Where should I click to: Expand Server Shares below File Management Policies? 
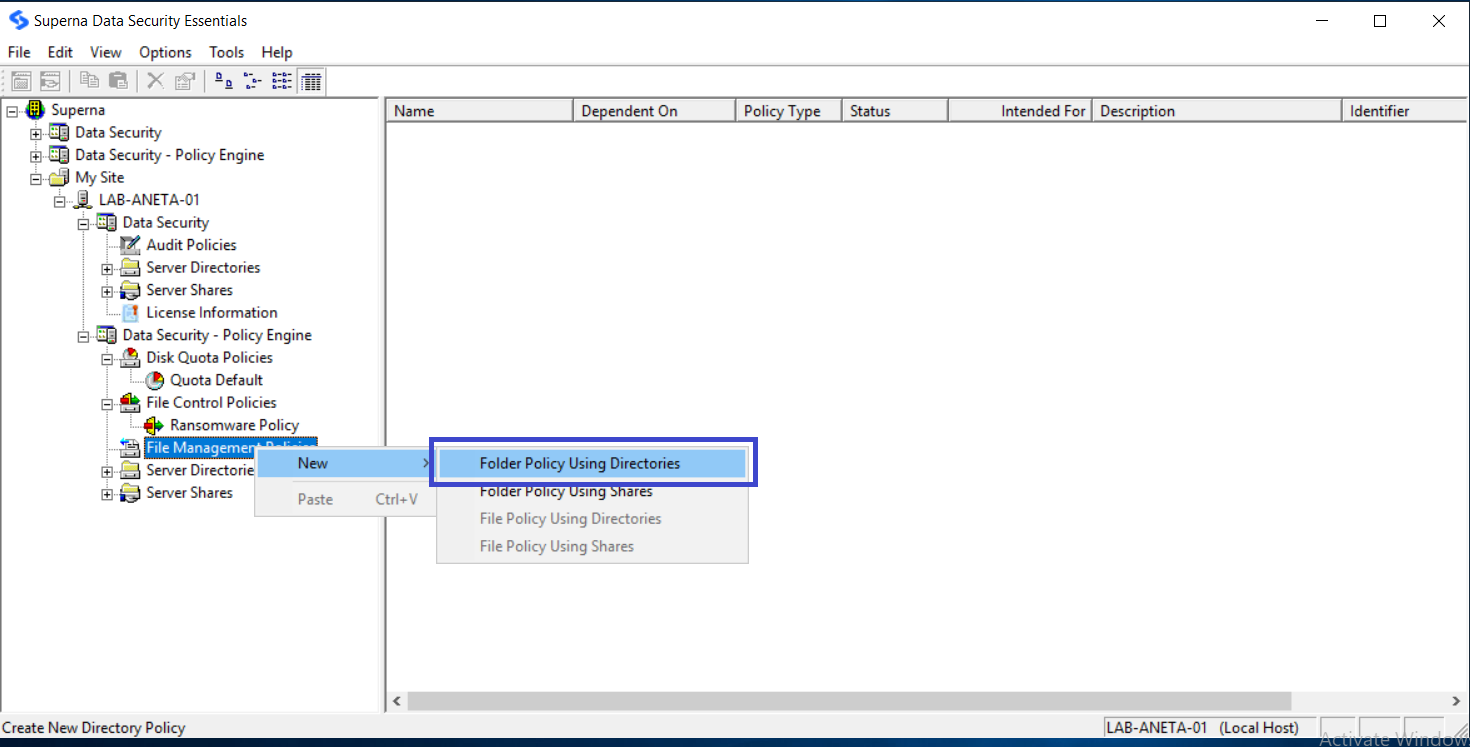click(x=107, y=493)
